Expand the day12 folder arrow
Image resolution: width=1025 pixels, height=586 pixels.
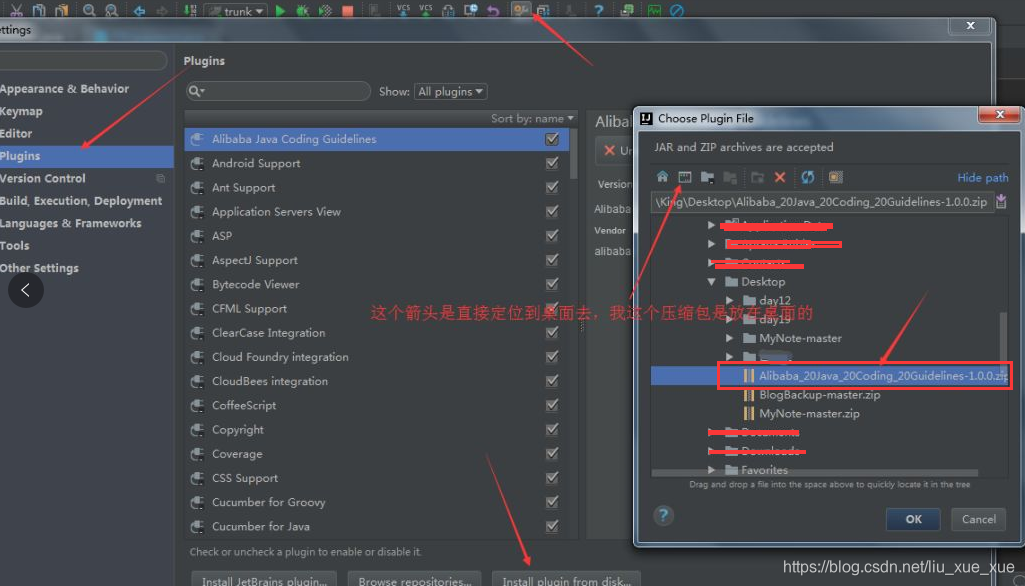[730, 300]
